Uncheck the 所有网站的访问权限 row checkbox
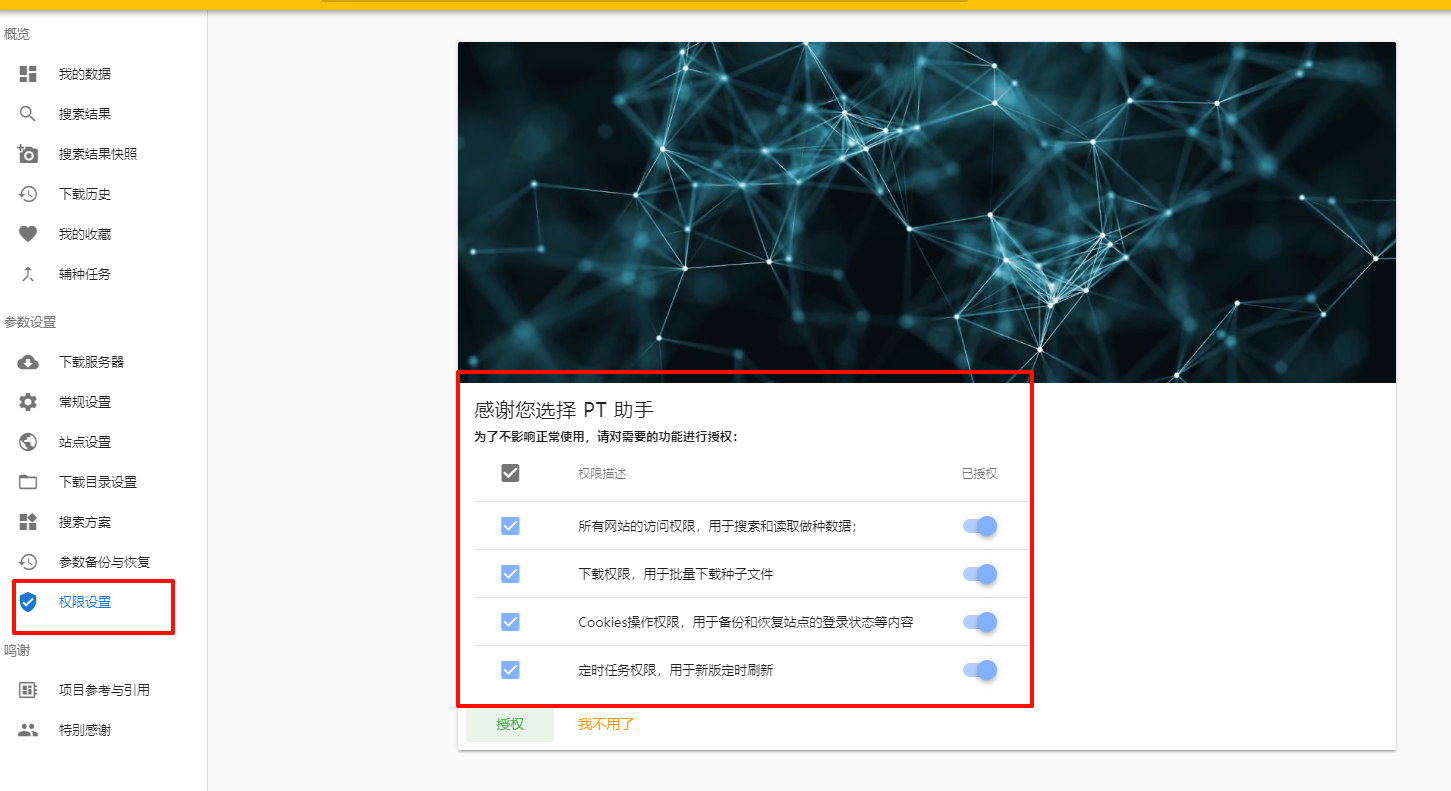 point(510,526)
